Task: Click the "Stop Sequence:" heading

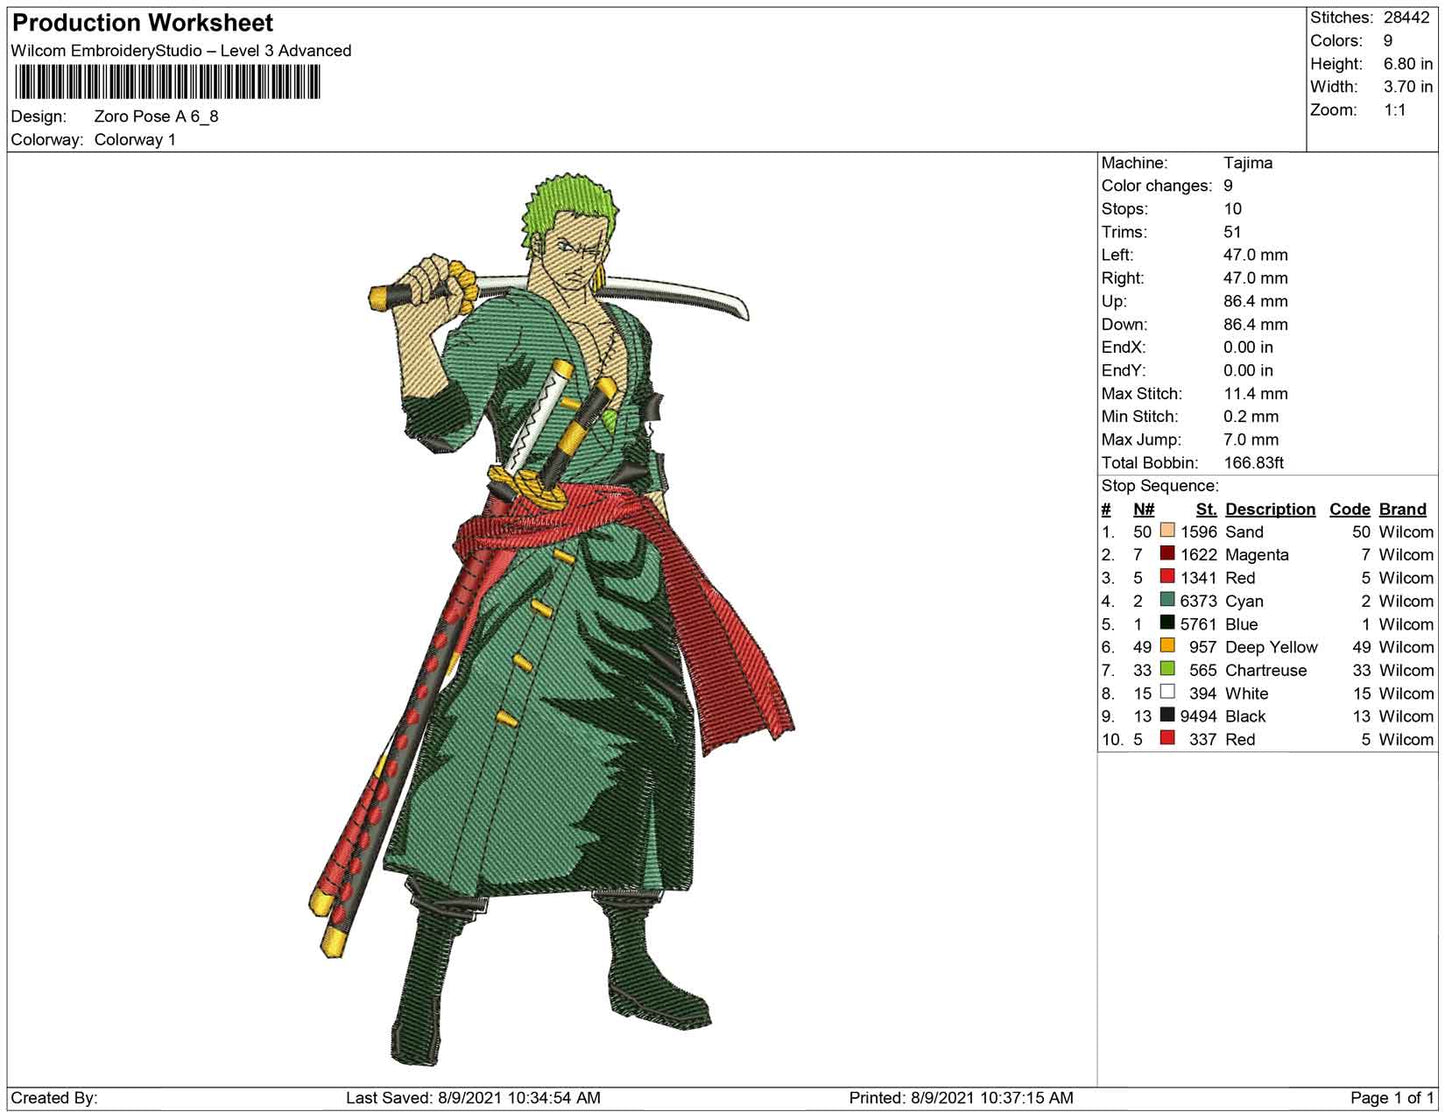Action: 1160,485
